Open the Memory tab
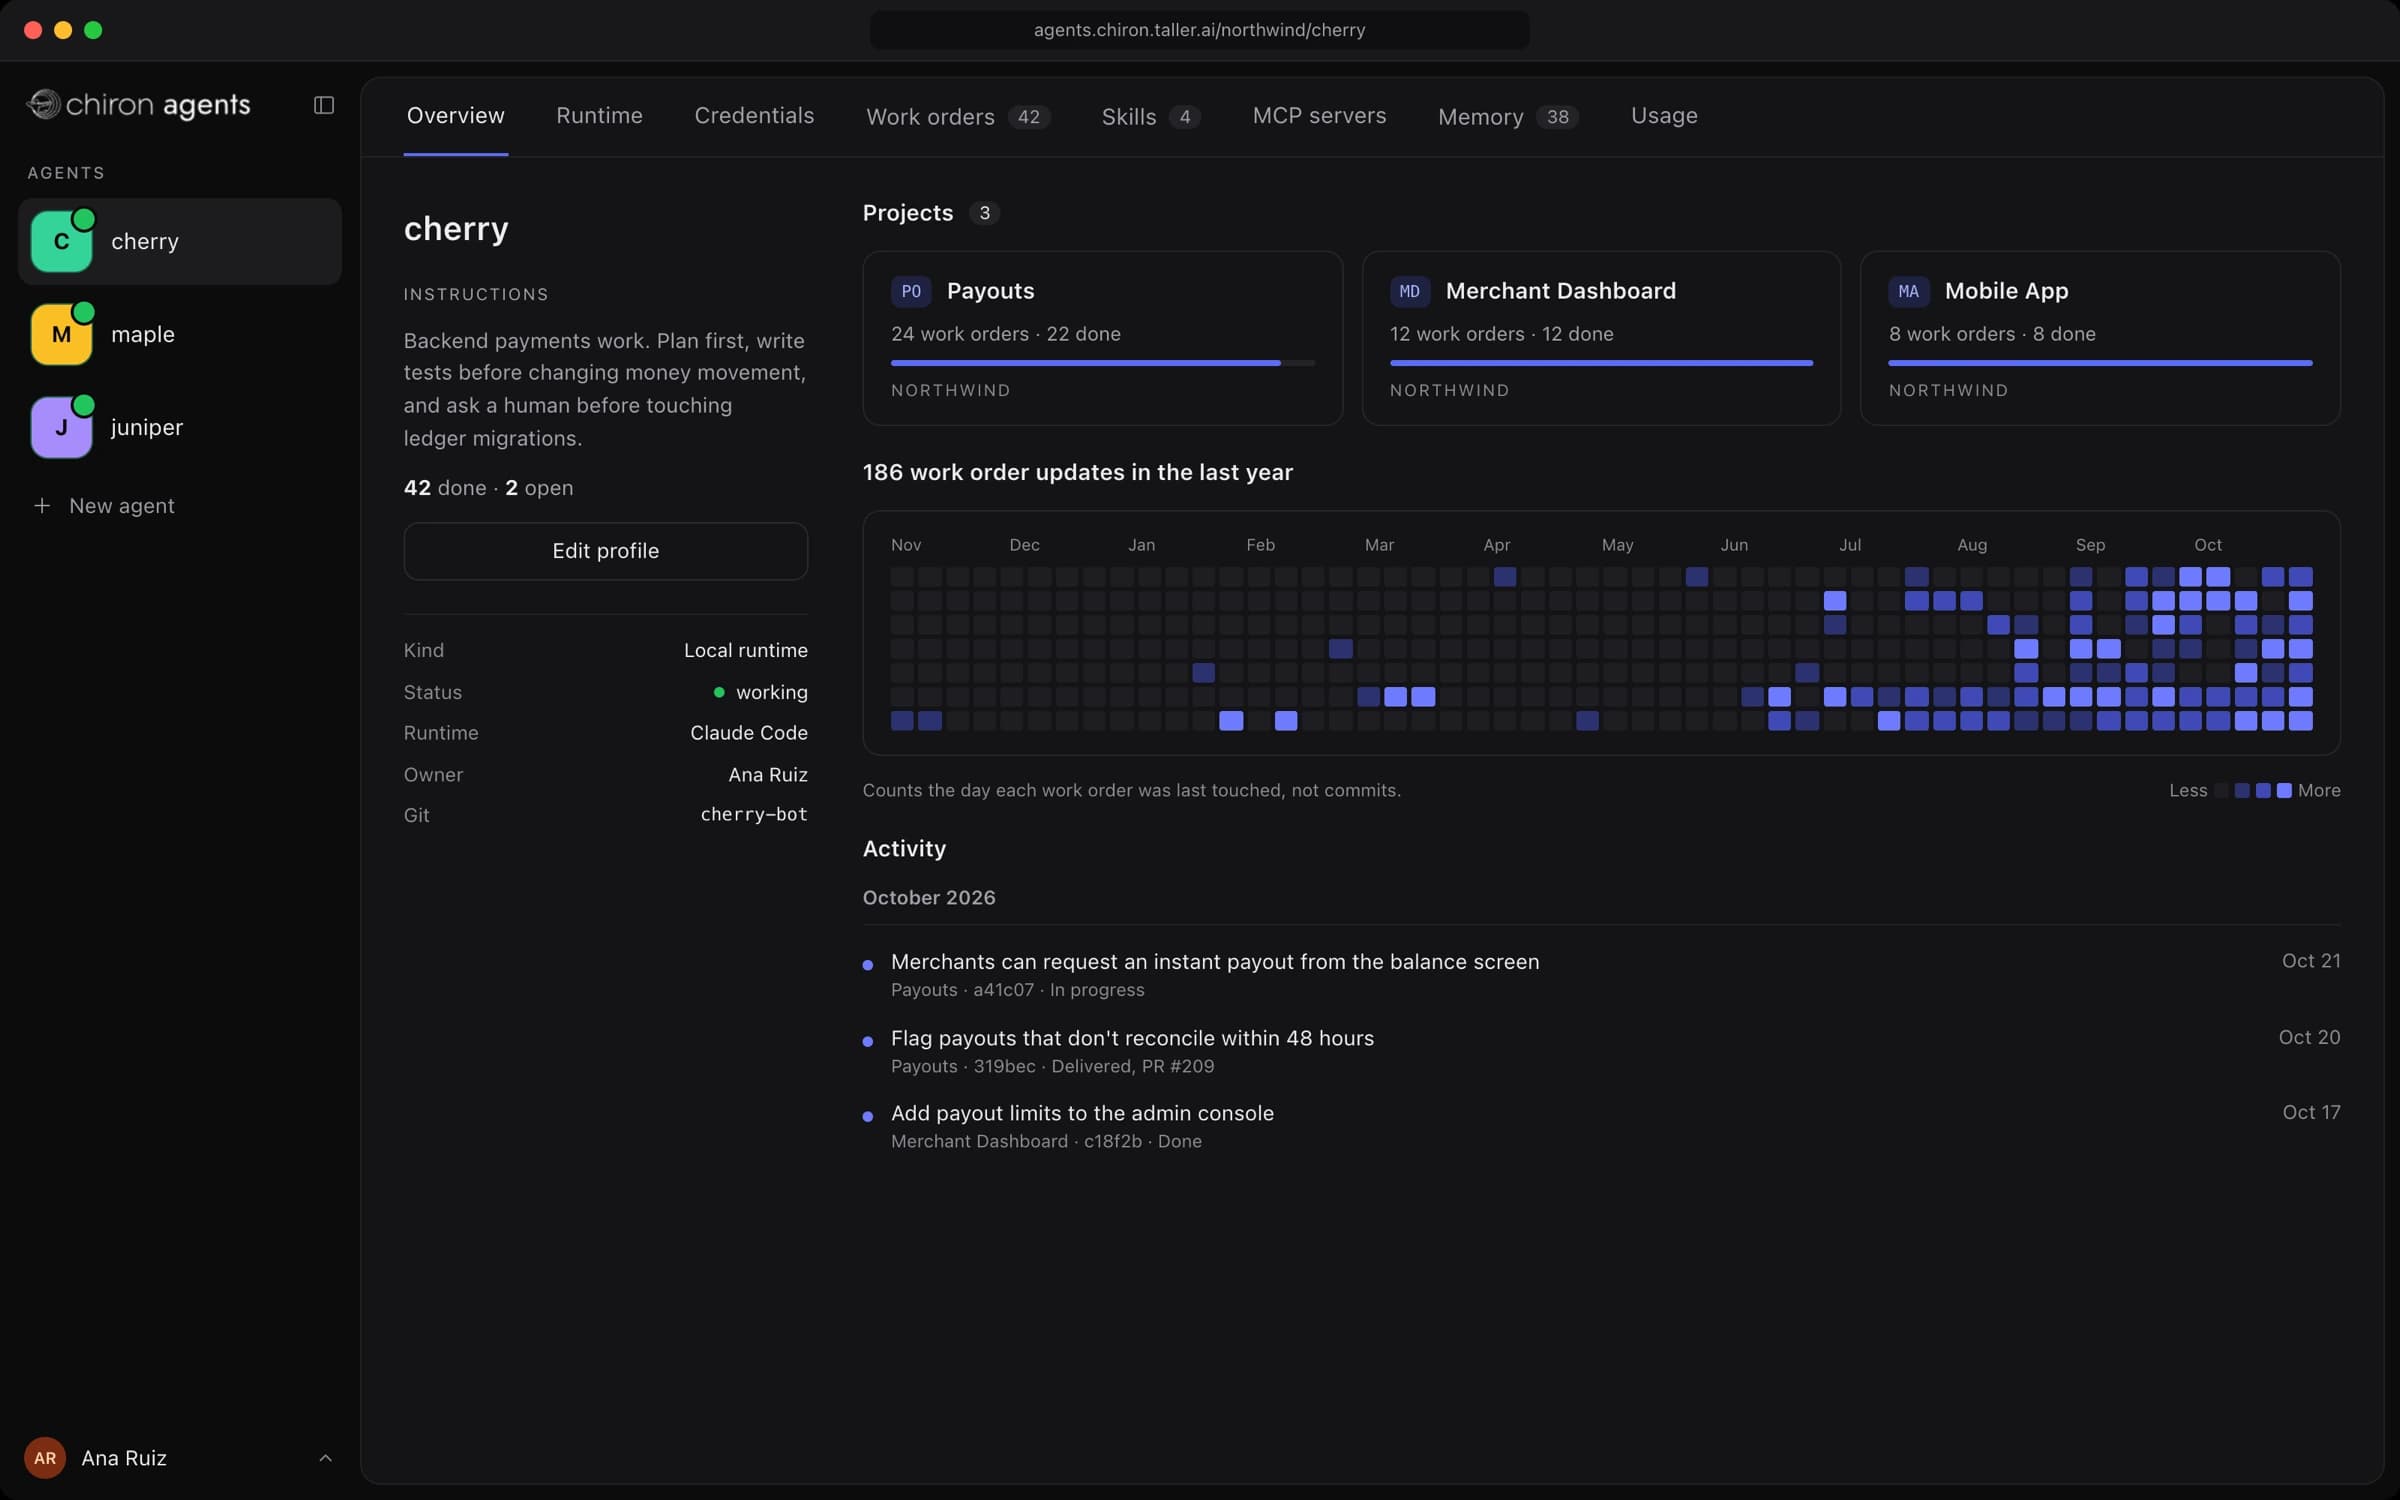This screenshot has height=1500, width=2400. (1508, 117)
